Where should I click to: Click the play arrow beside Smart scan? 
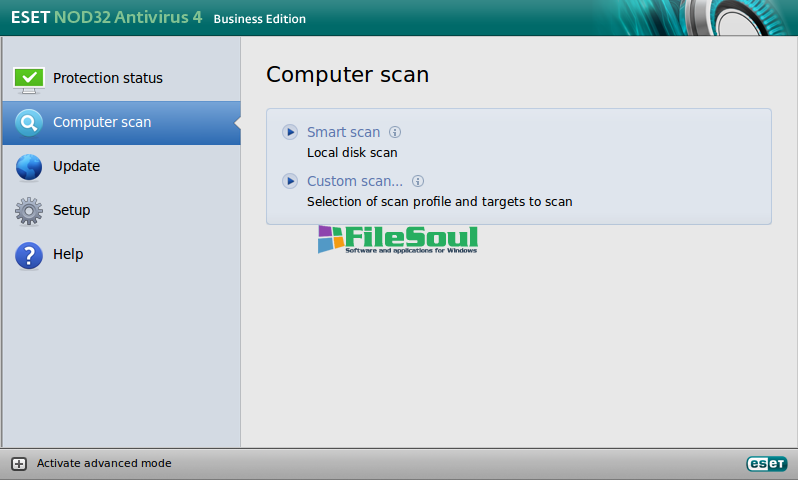pyautogui.click(x=290, y=132)
